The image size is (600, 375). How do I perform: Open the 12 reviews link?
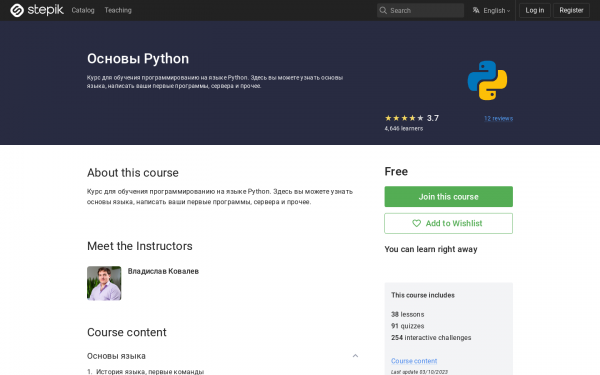(498, 118)
